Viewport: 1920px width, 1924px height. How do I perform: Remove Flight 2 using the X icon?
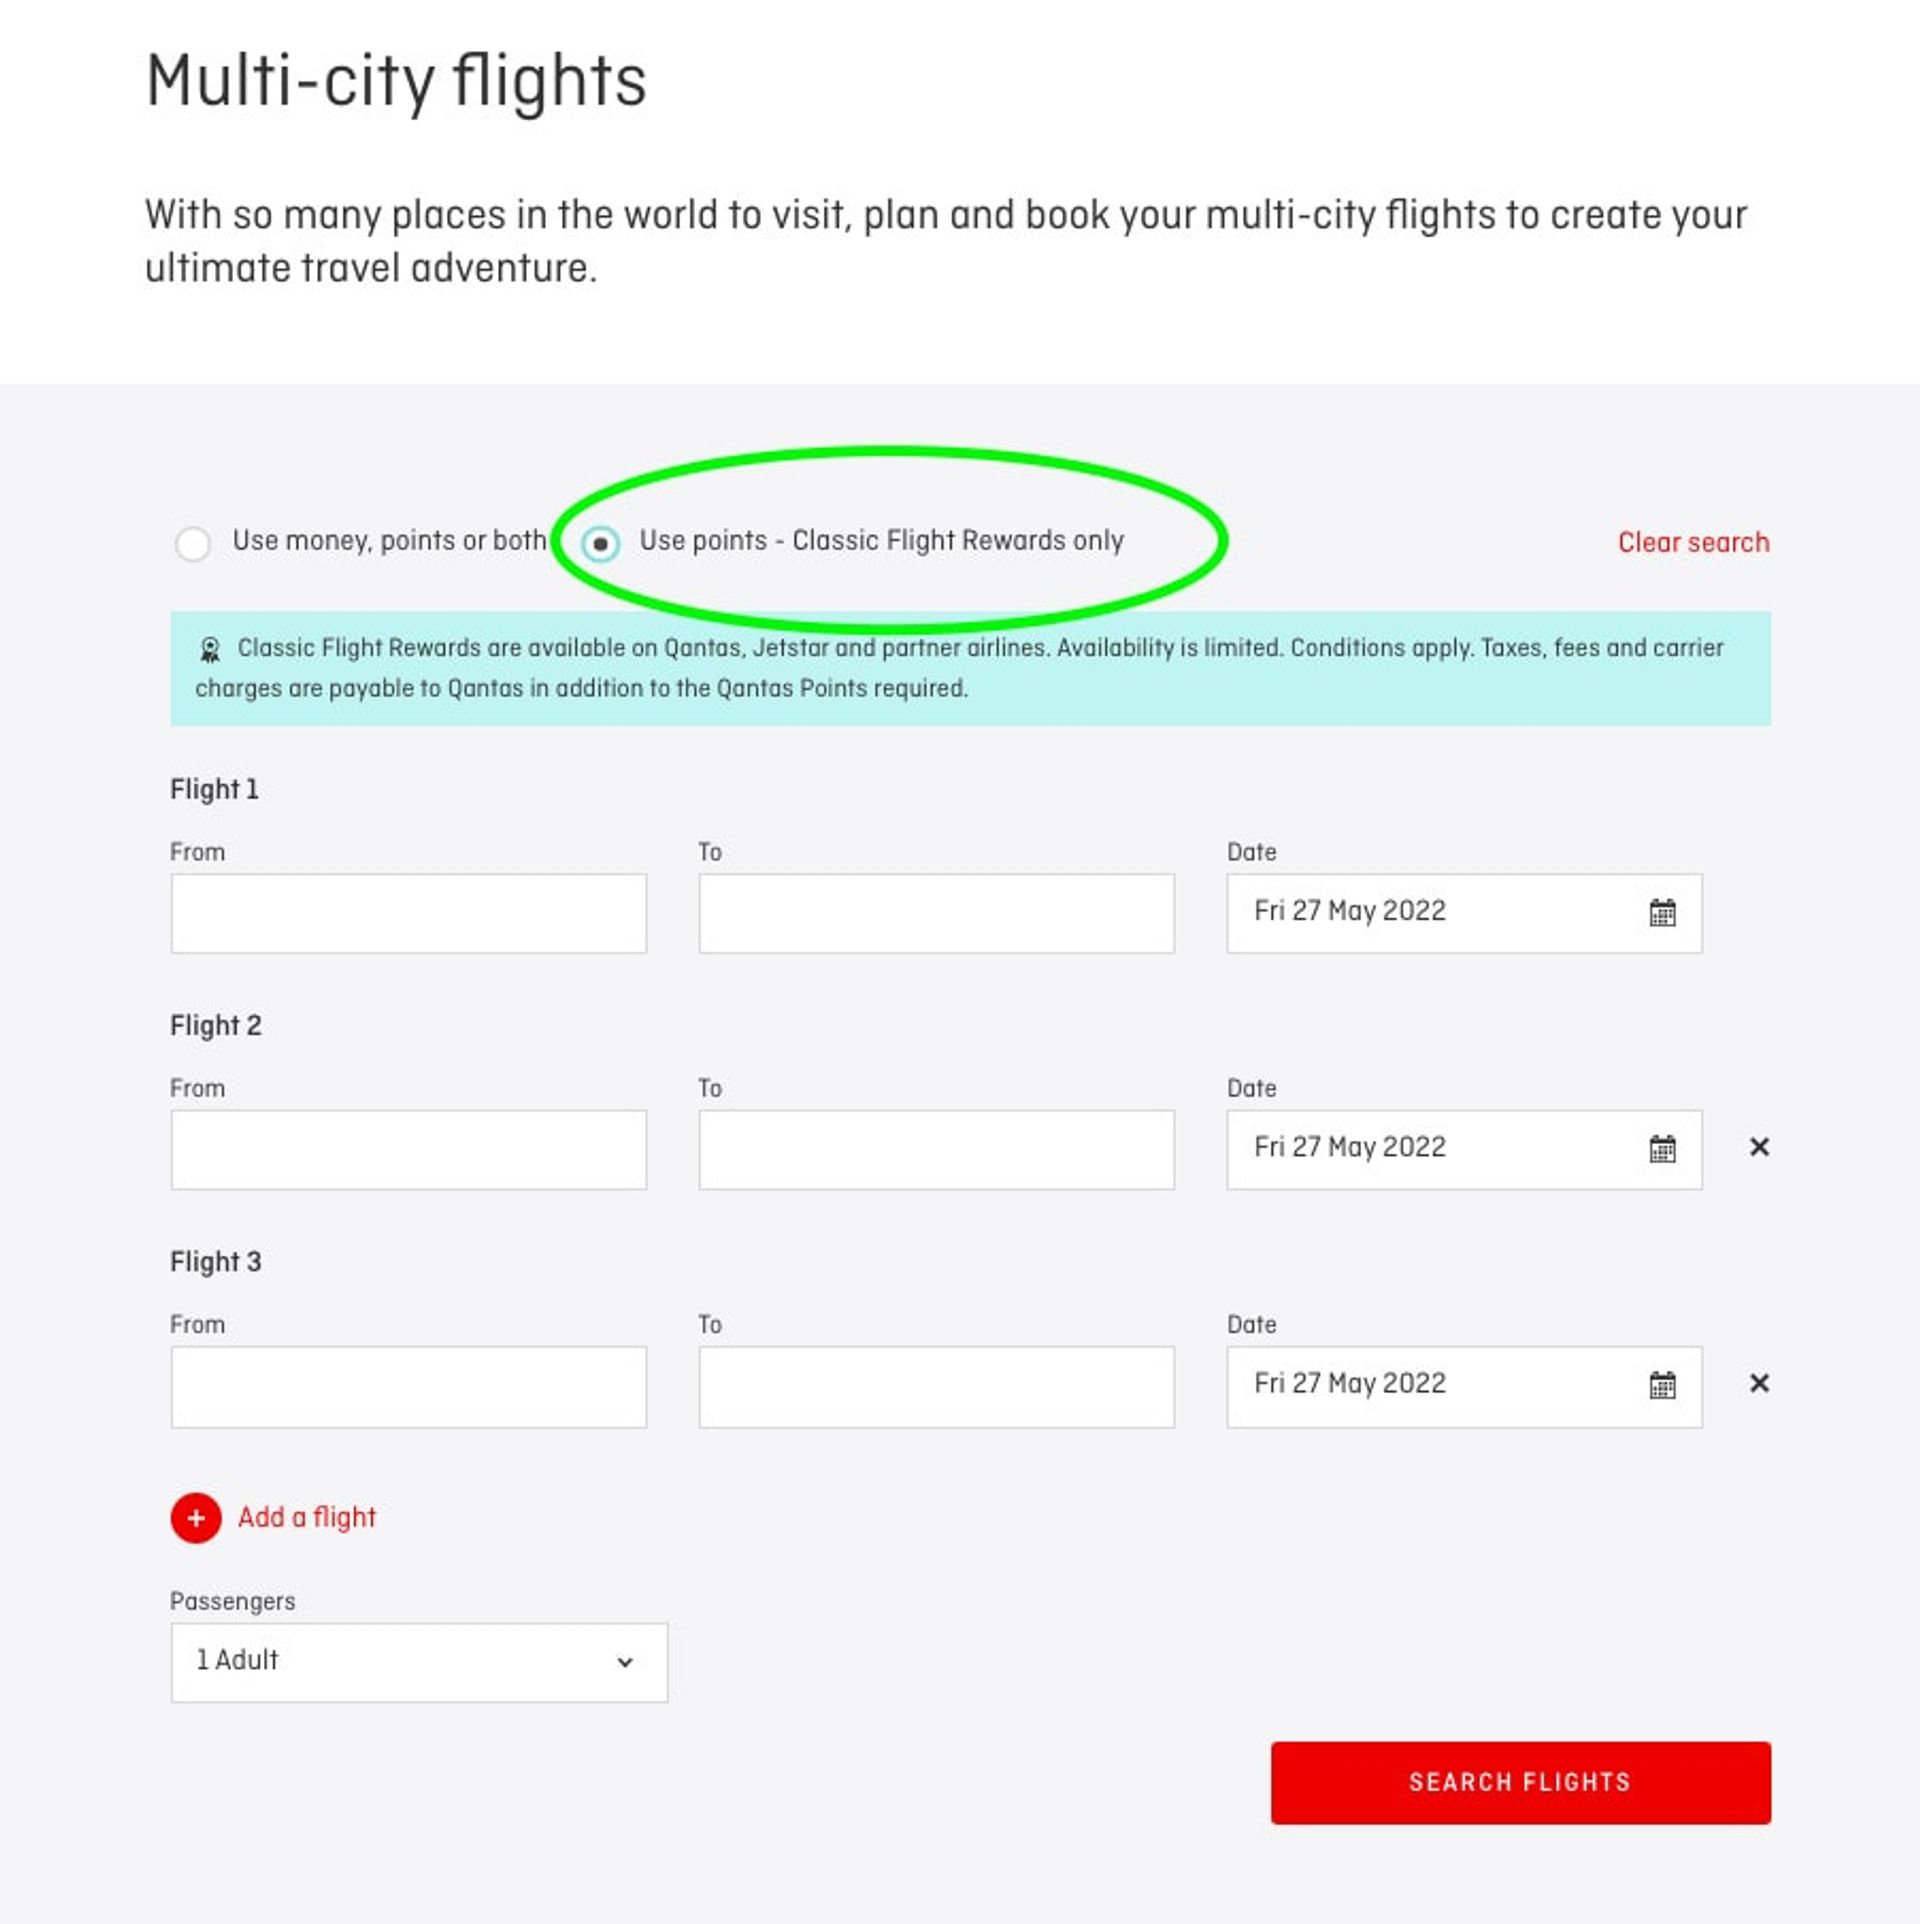[x=1759, y=1148]
